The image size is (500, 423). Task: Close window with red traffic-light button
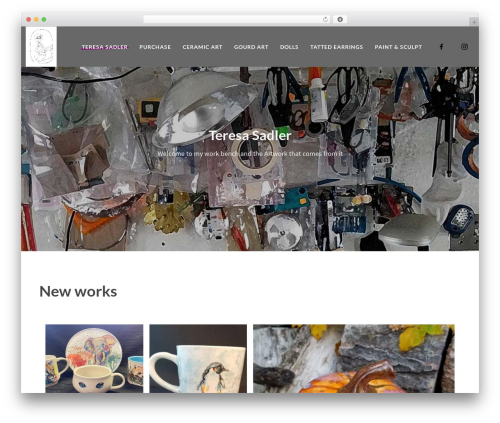(x=29, y=19)
